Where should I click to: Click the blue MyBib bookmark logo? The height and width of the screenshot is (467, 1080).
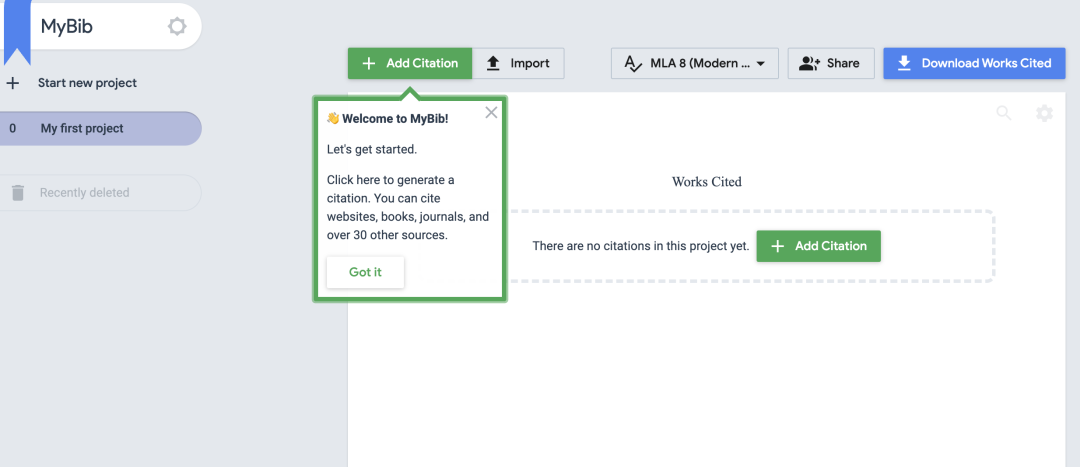pos(17,31)
